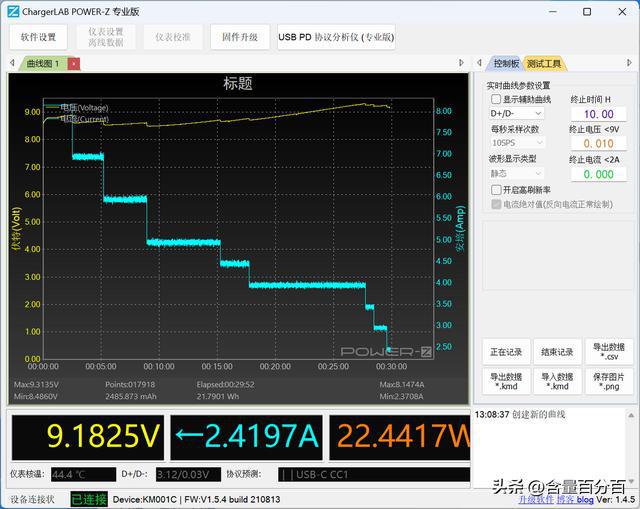Image resolution: width=640 pixels, height=509 pixels.
Task: Open the 静态 waveform display type dropdown
Action: tap(516, 174)
